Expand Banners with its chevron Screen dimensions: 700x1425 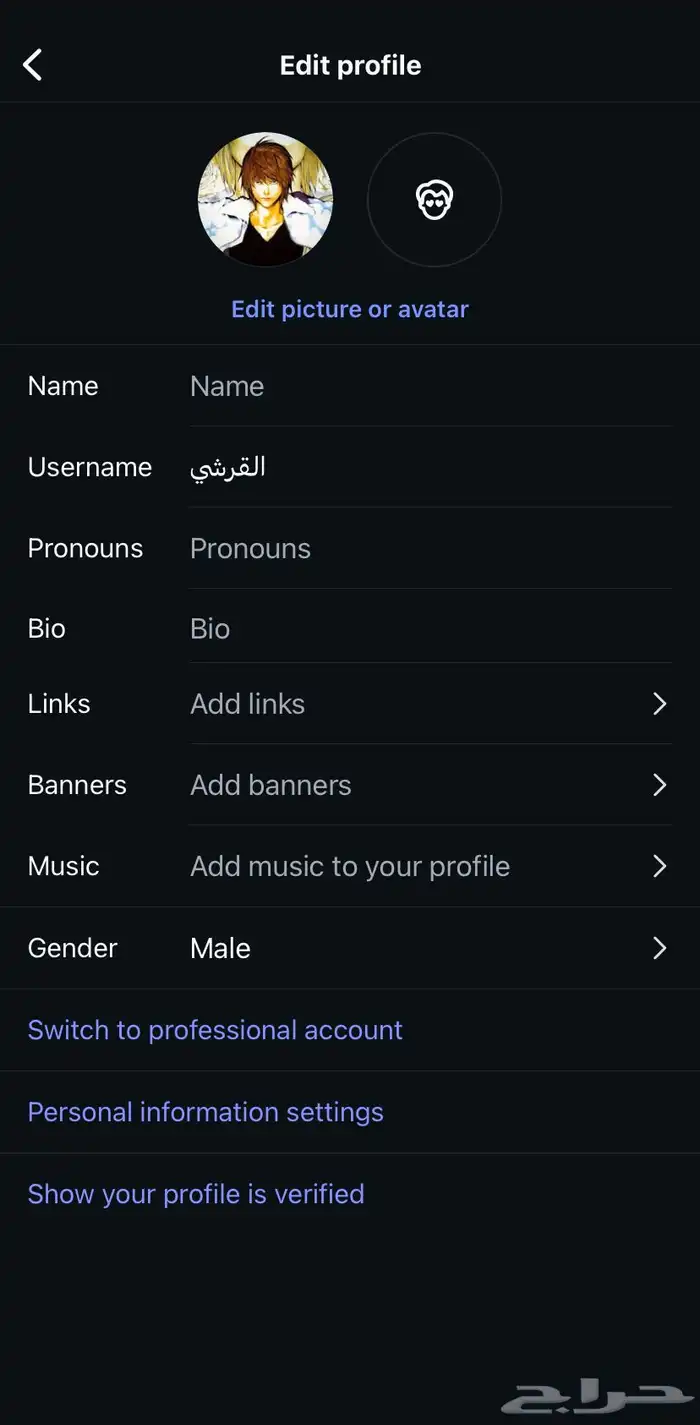pyautogui.click(x=659, y=785)
